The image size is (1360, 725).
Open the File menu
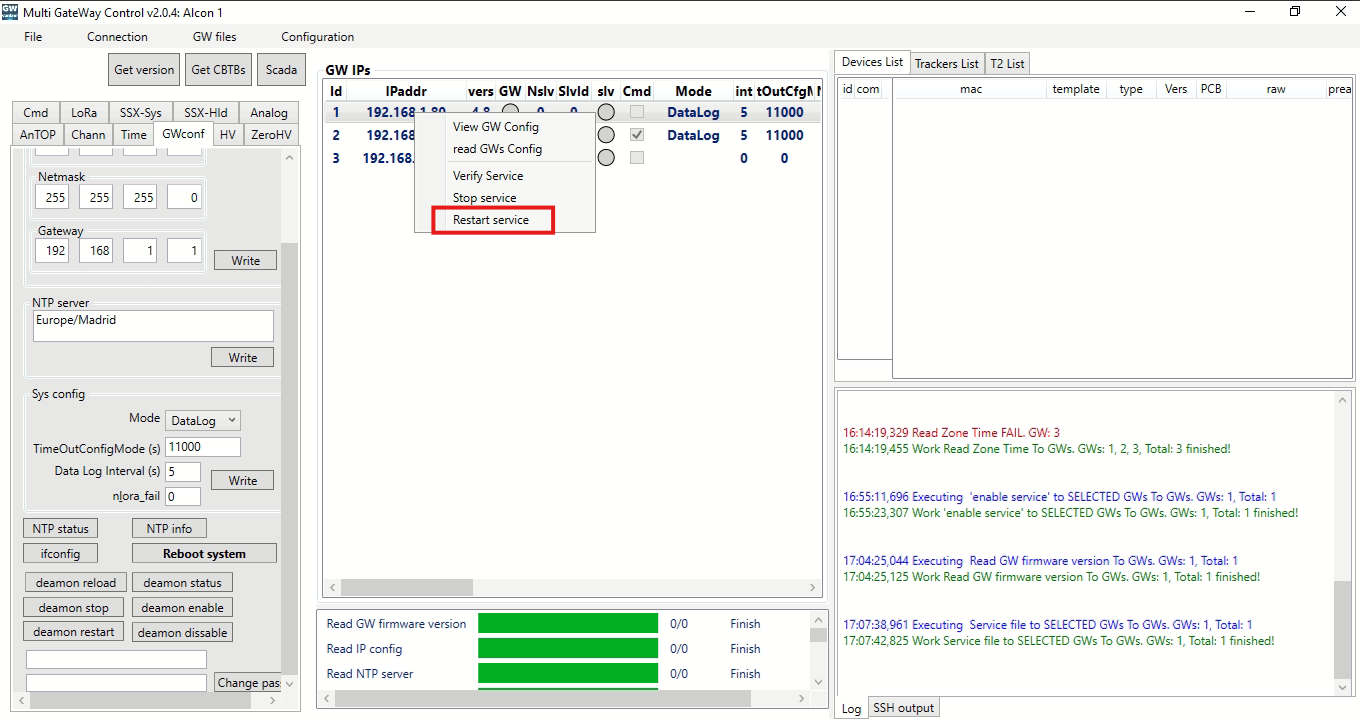(33, 37)
